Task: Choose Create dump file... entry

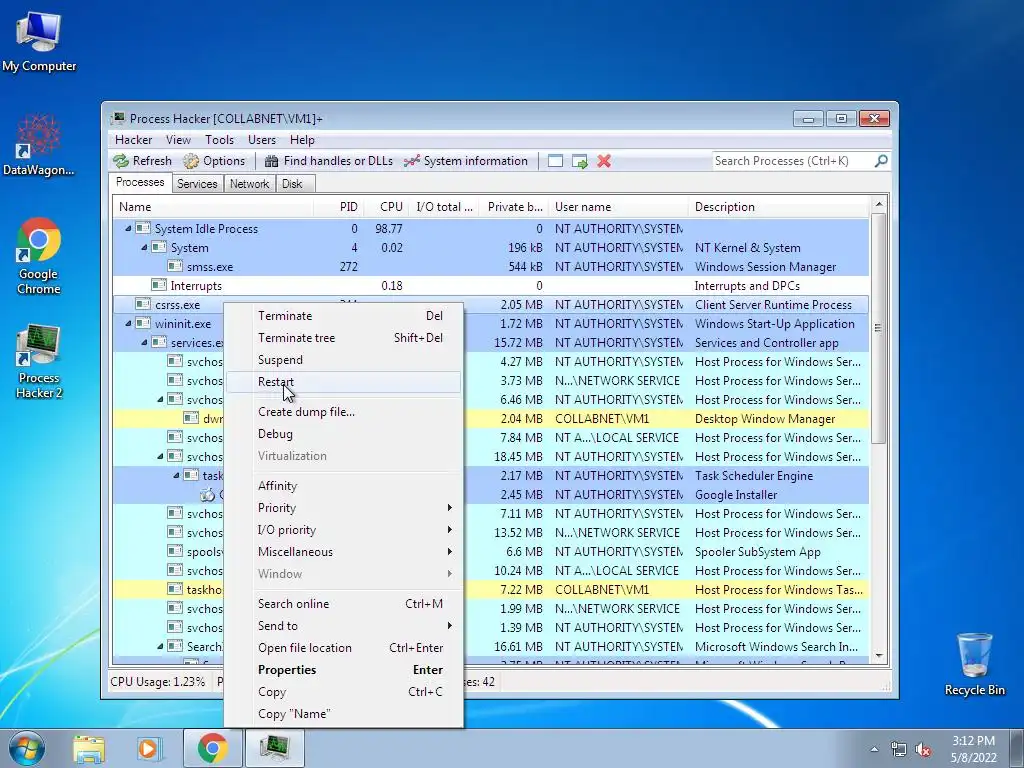Action: (x=344, y=412)
